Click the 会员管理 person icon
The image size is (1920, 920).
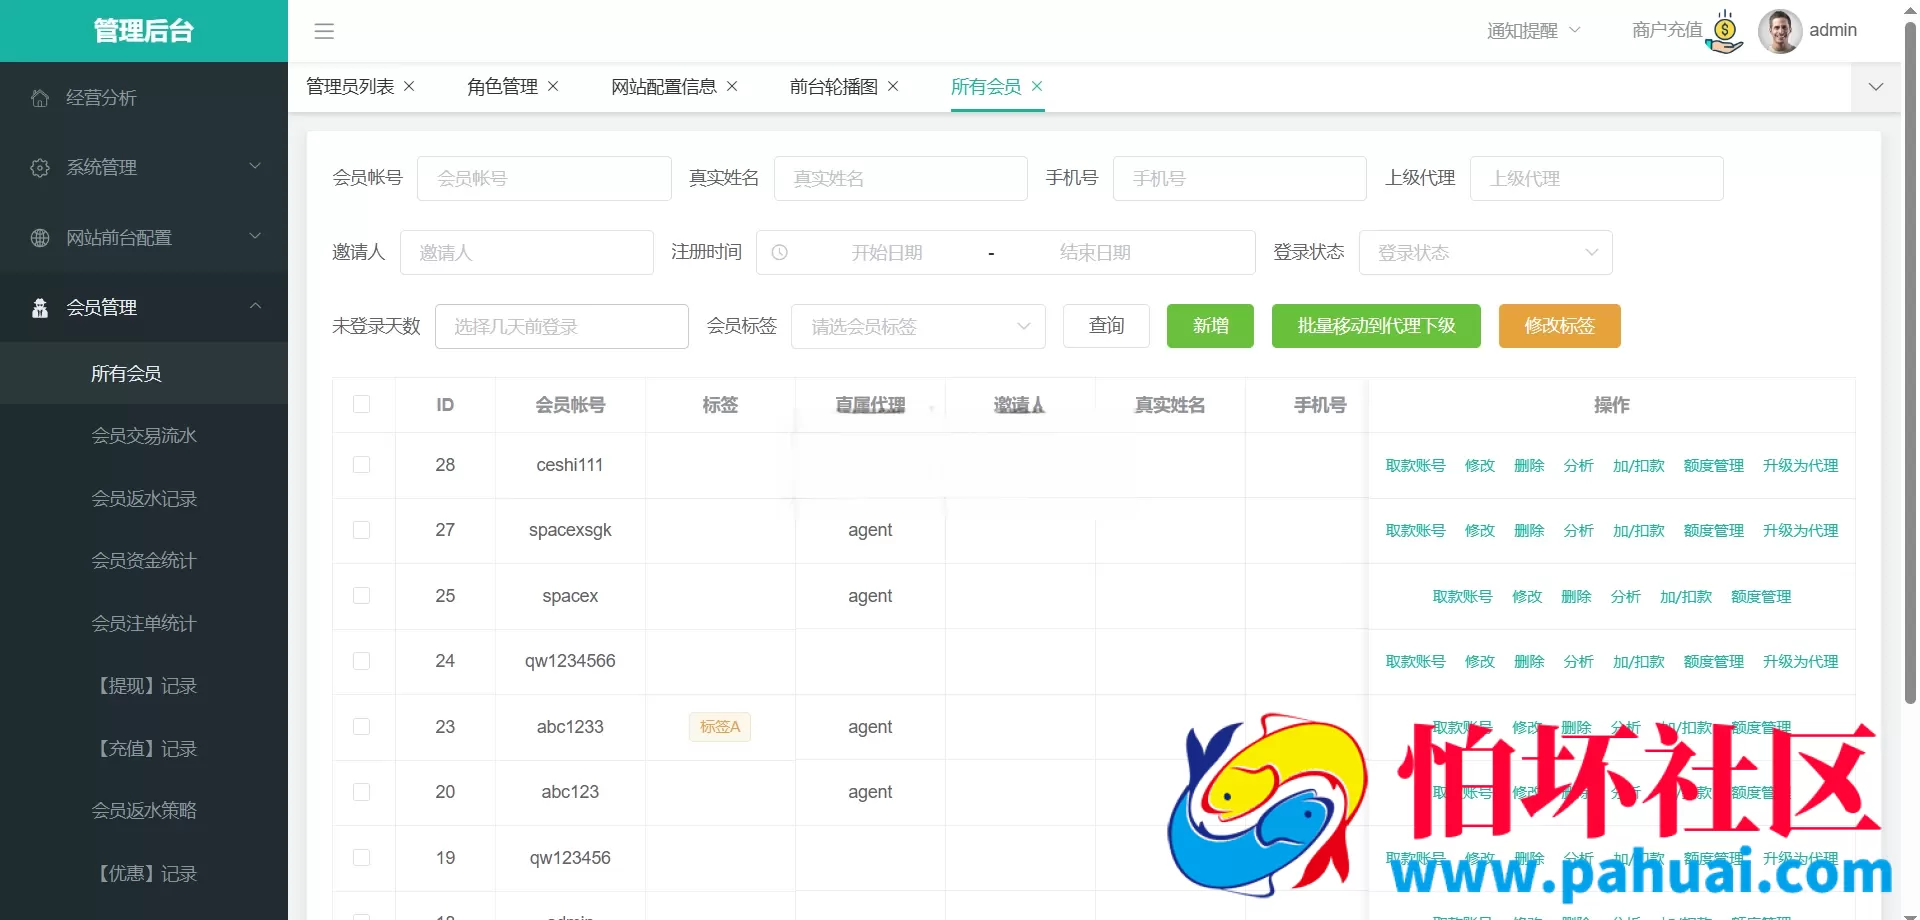(40, 307)
